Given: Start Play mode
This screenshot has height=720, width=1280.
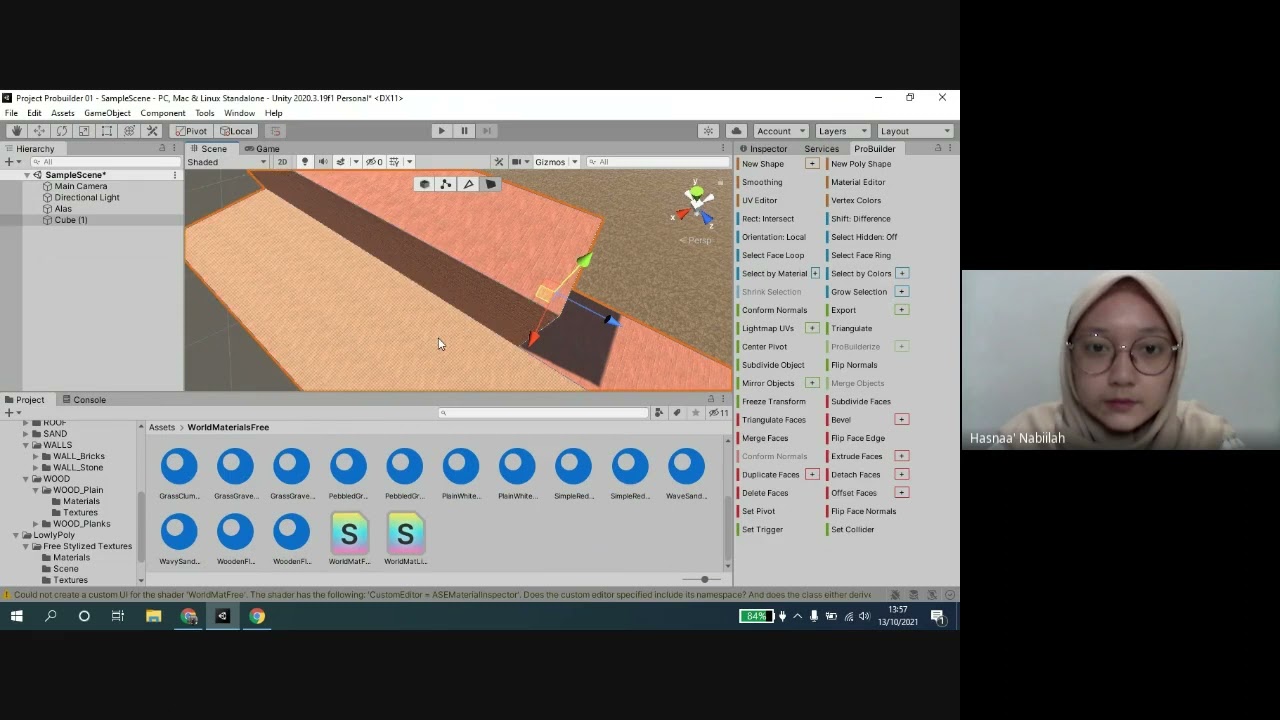Looking at the screenshot, I should pos(441,131).
